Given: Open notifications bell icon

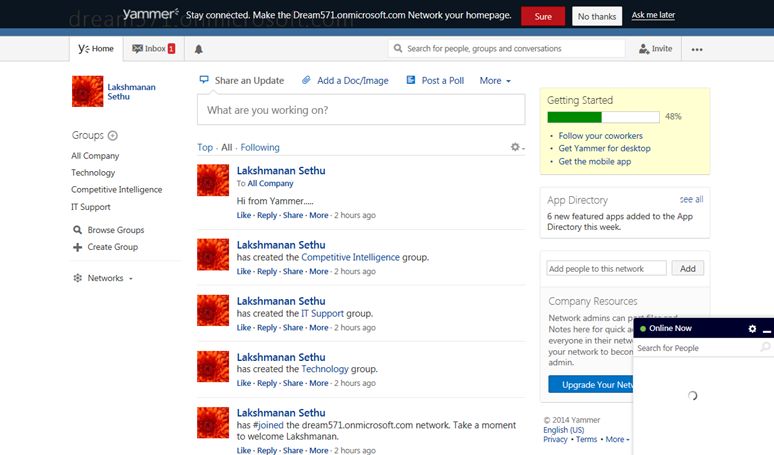Looking at the screenshot, I should tap(198, 49).
